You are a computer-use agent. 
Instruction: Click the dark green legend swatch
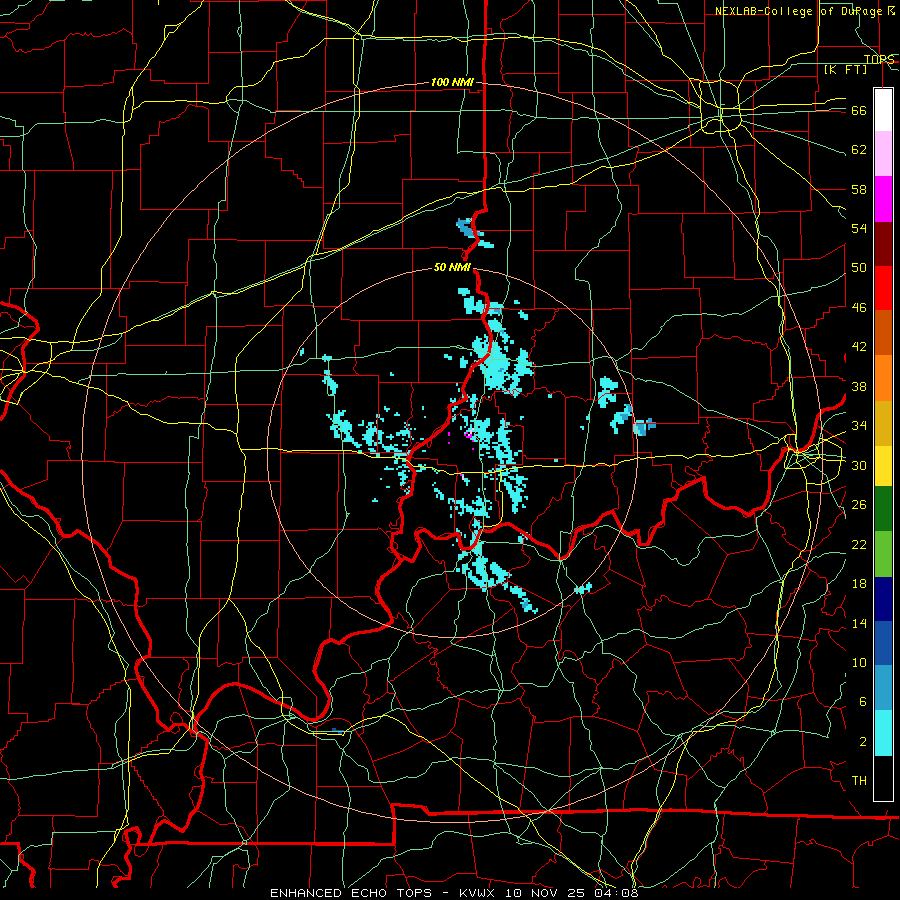(x=883, y=509)
